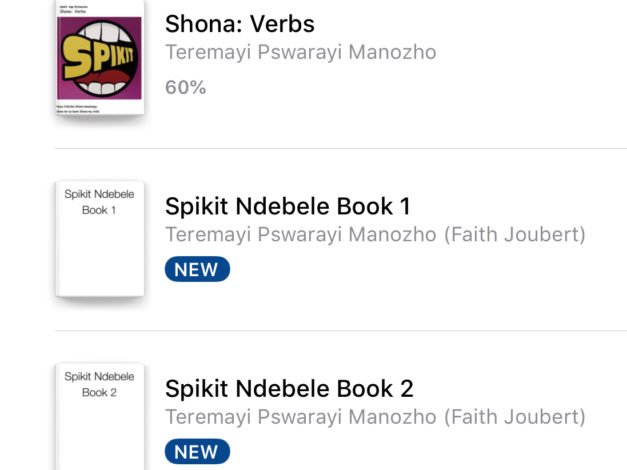Screen dimensions: 627x470
Task: Click author Teremayi Pswarayi Manozho under Shona: Verbs
Action: tap(300, 52)
